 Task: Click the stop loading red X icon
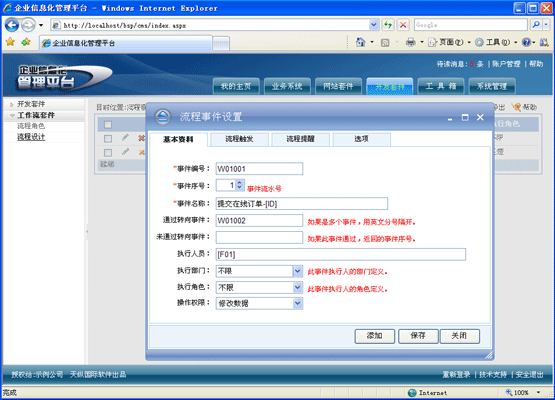click(403, 25)
